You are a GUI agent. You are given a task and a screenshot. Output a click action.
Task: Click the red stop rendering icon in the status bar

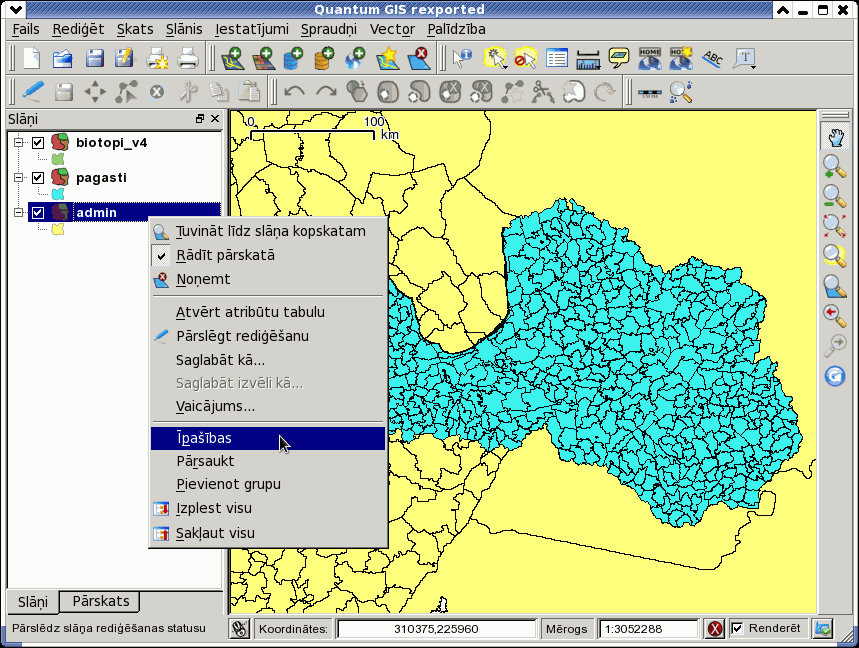coord(714,628)
